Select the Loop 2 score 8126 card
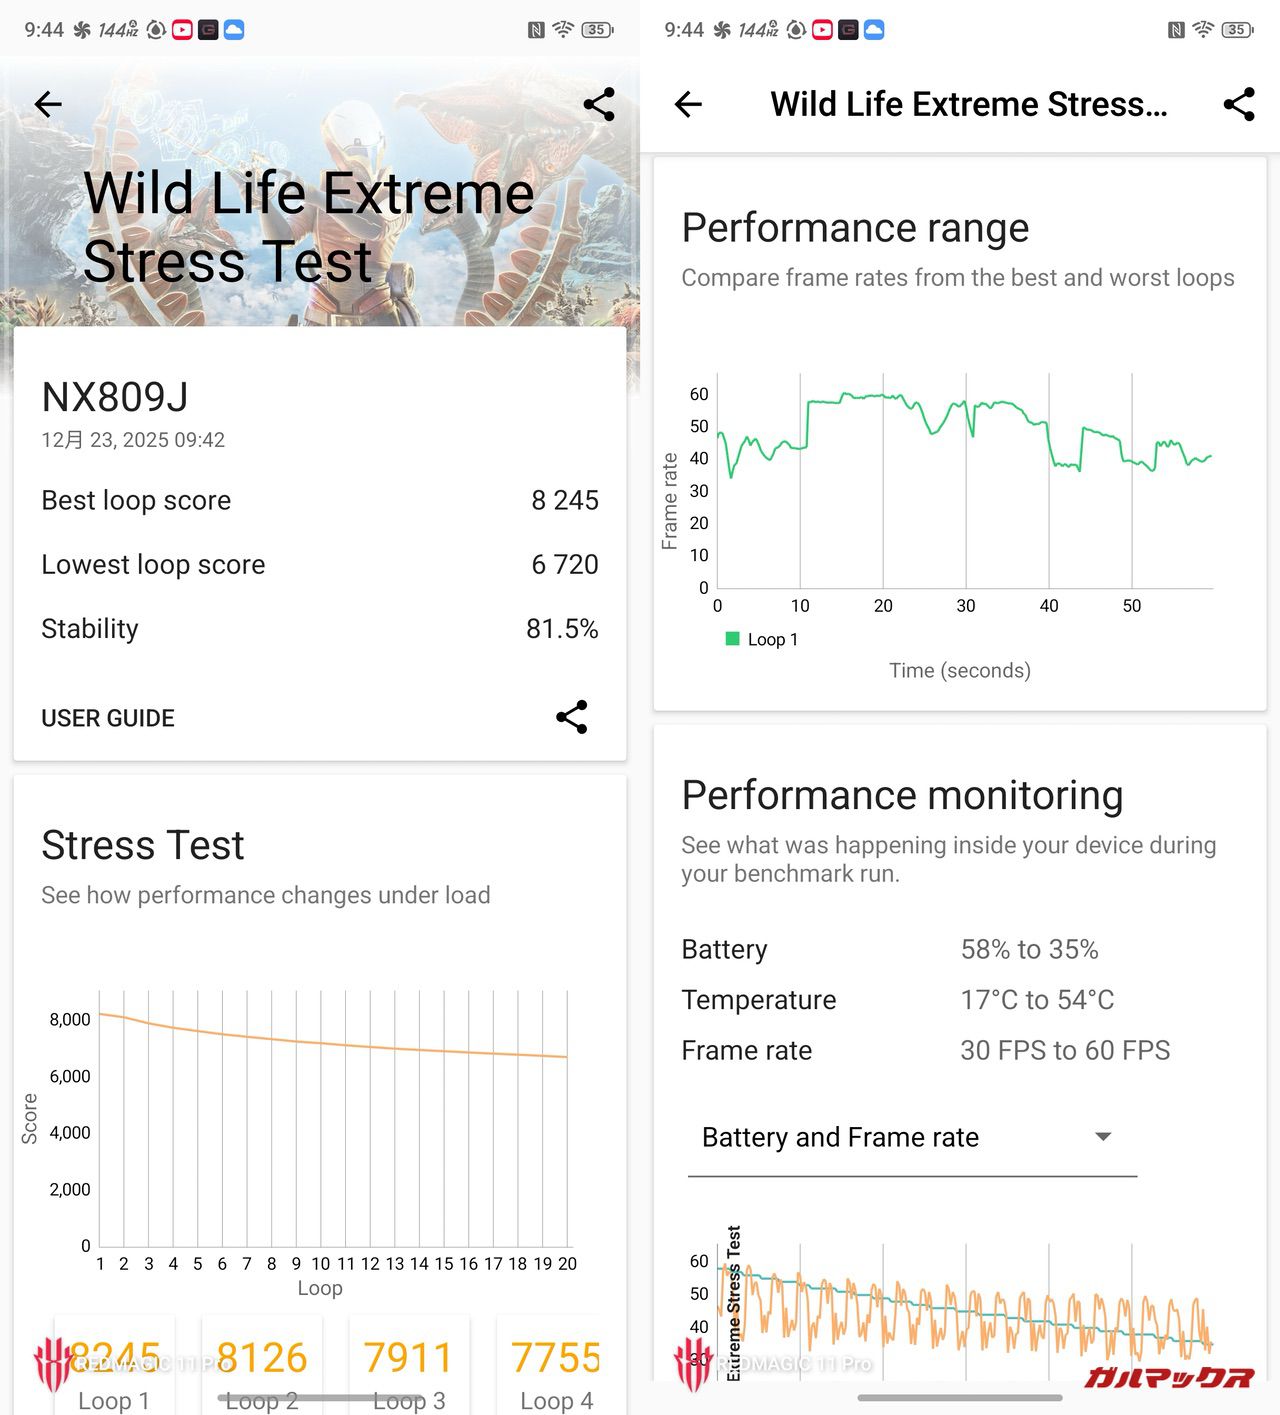1280x1415 pixels. (262, 1370)
